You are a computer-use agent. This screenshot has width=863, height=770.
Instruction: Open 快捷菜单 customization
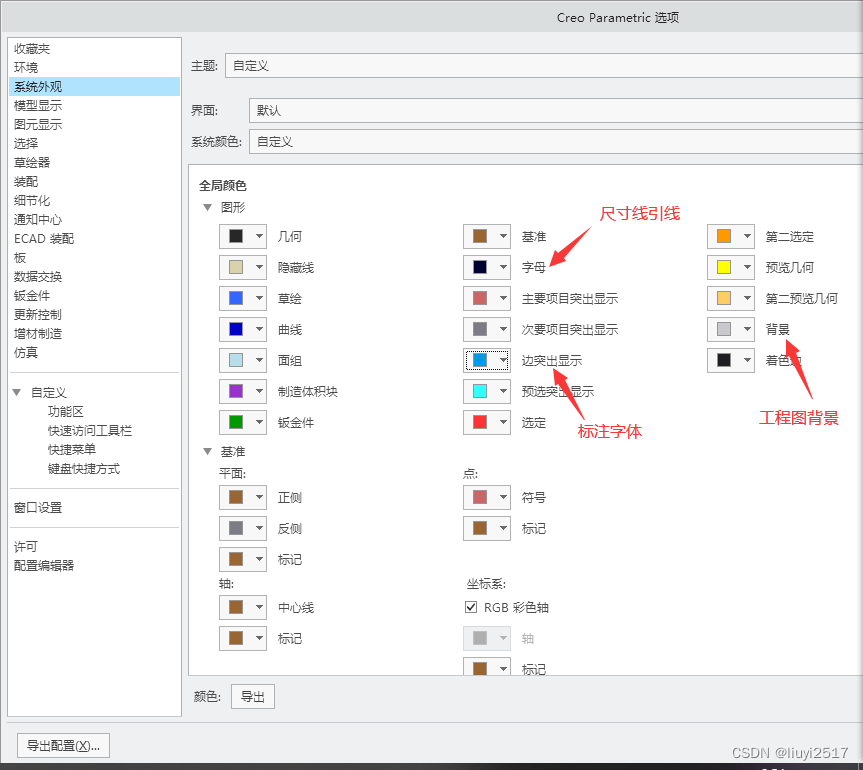[72, 449]
